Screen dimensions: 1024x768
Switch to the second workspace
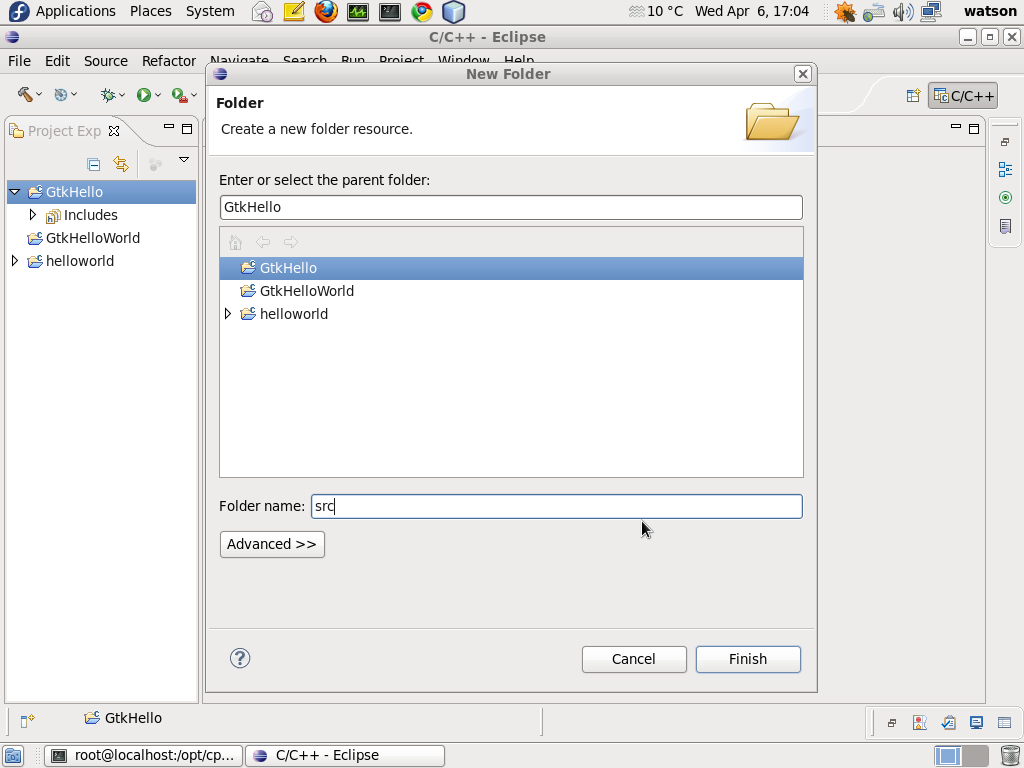point(975,756)
